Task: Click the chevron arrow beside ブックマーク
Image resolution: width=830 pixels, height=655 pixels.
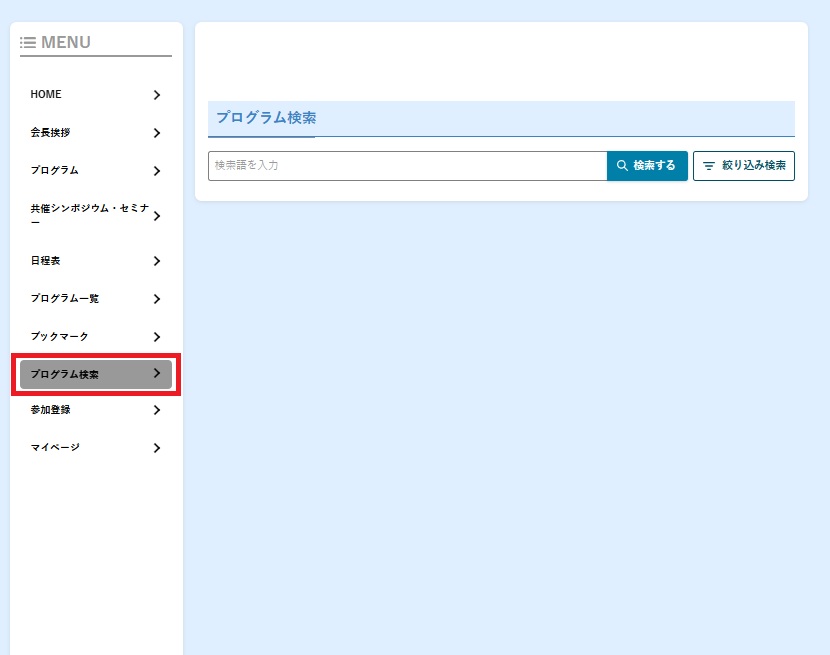Action: click(157, 337)
